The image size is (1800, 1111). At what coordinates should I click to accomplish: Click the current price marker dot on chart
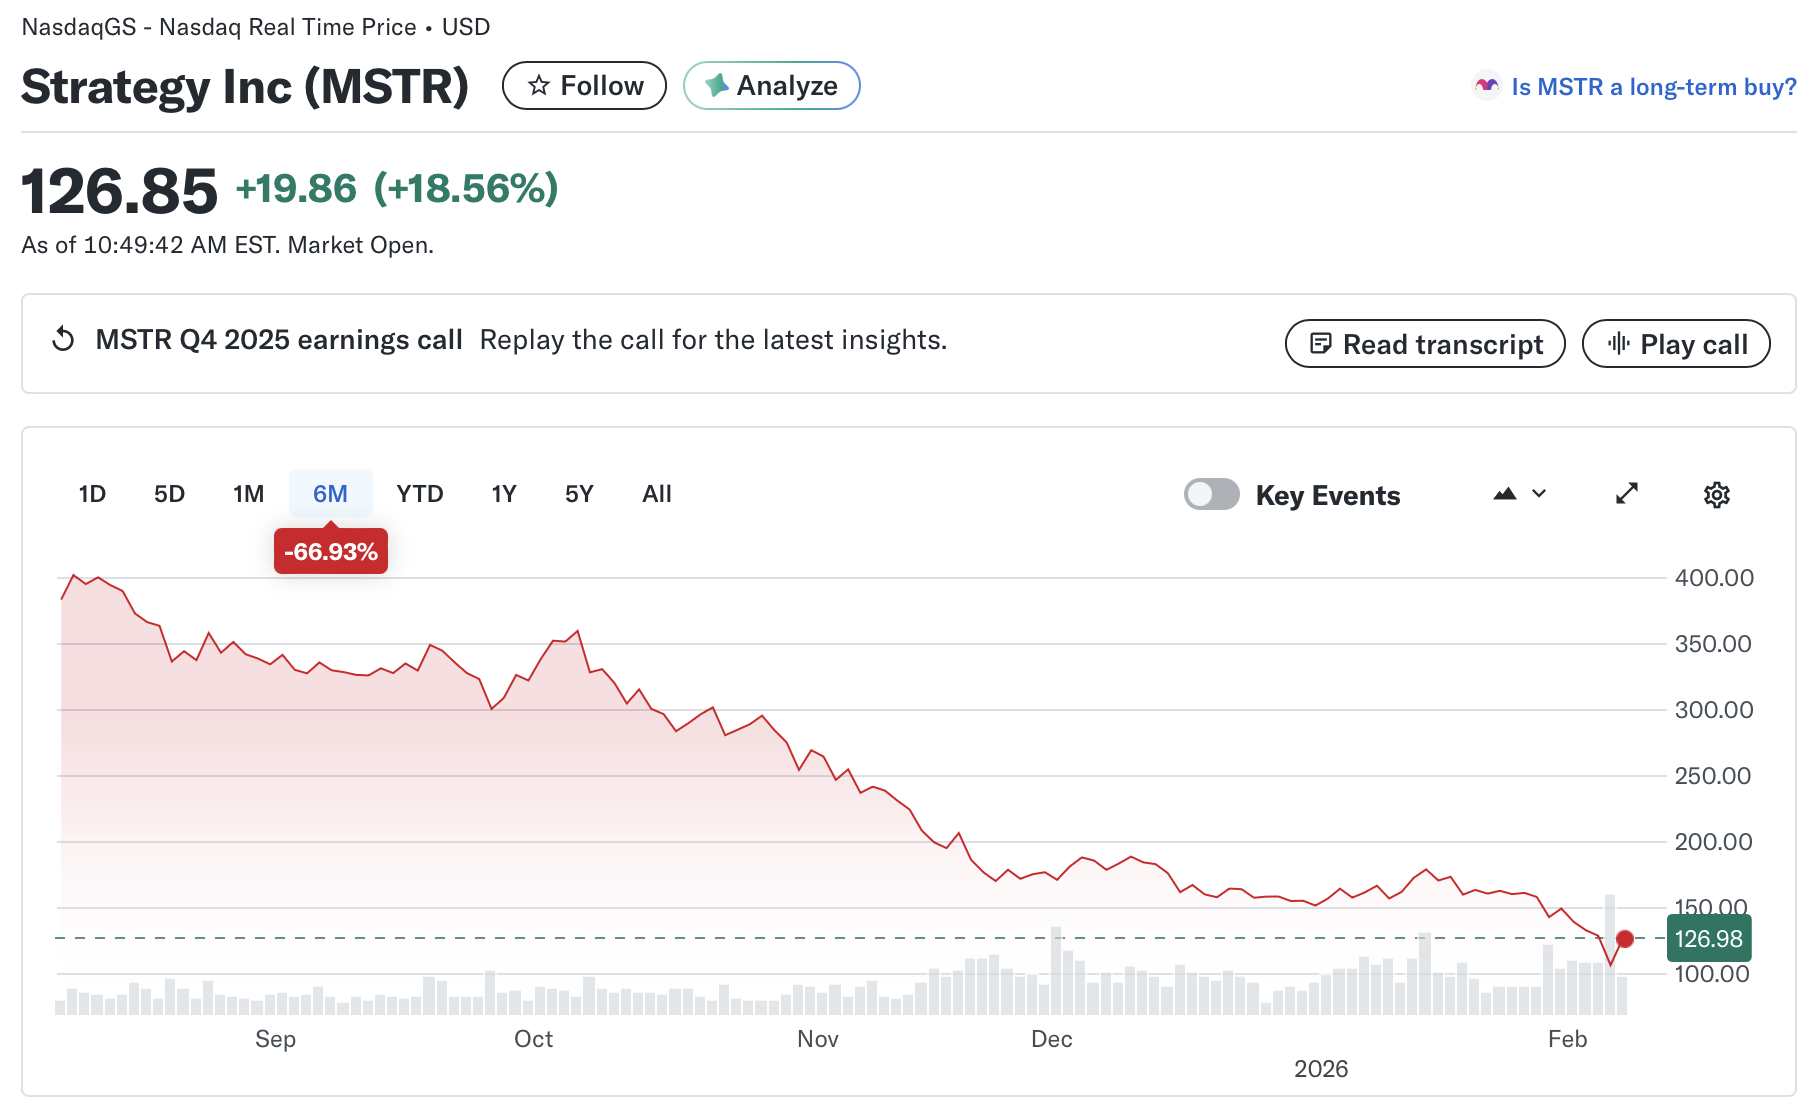(x=1625, y=940)
